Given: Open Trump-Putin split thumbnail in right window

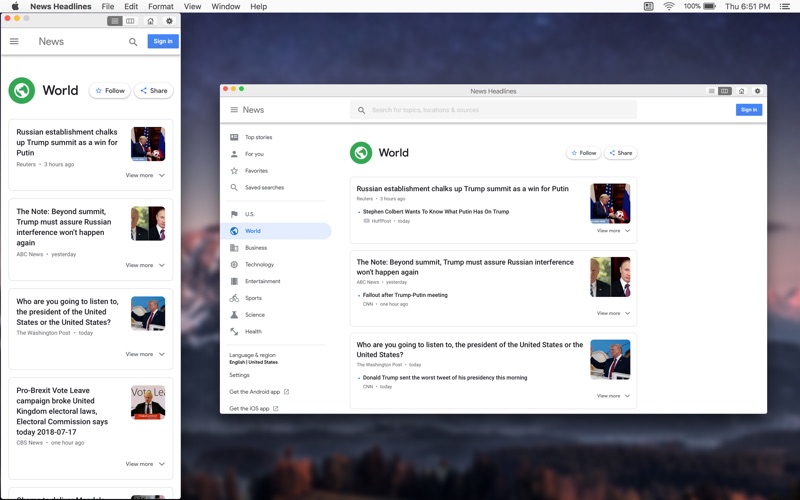Looking at the screenshot, I should point(610,277).
